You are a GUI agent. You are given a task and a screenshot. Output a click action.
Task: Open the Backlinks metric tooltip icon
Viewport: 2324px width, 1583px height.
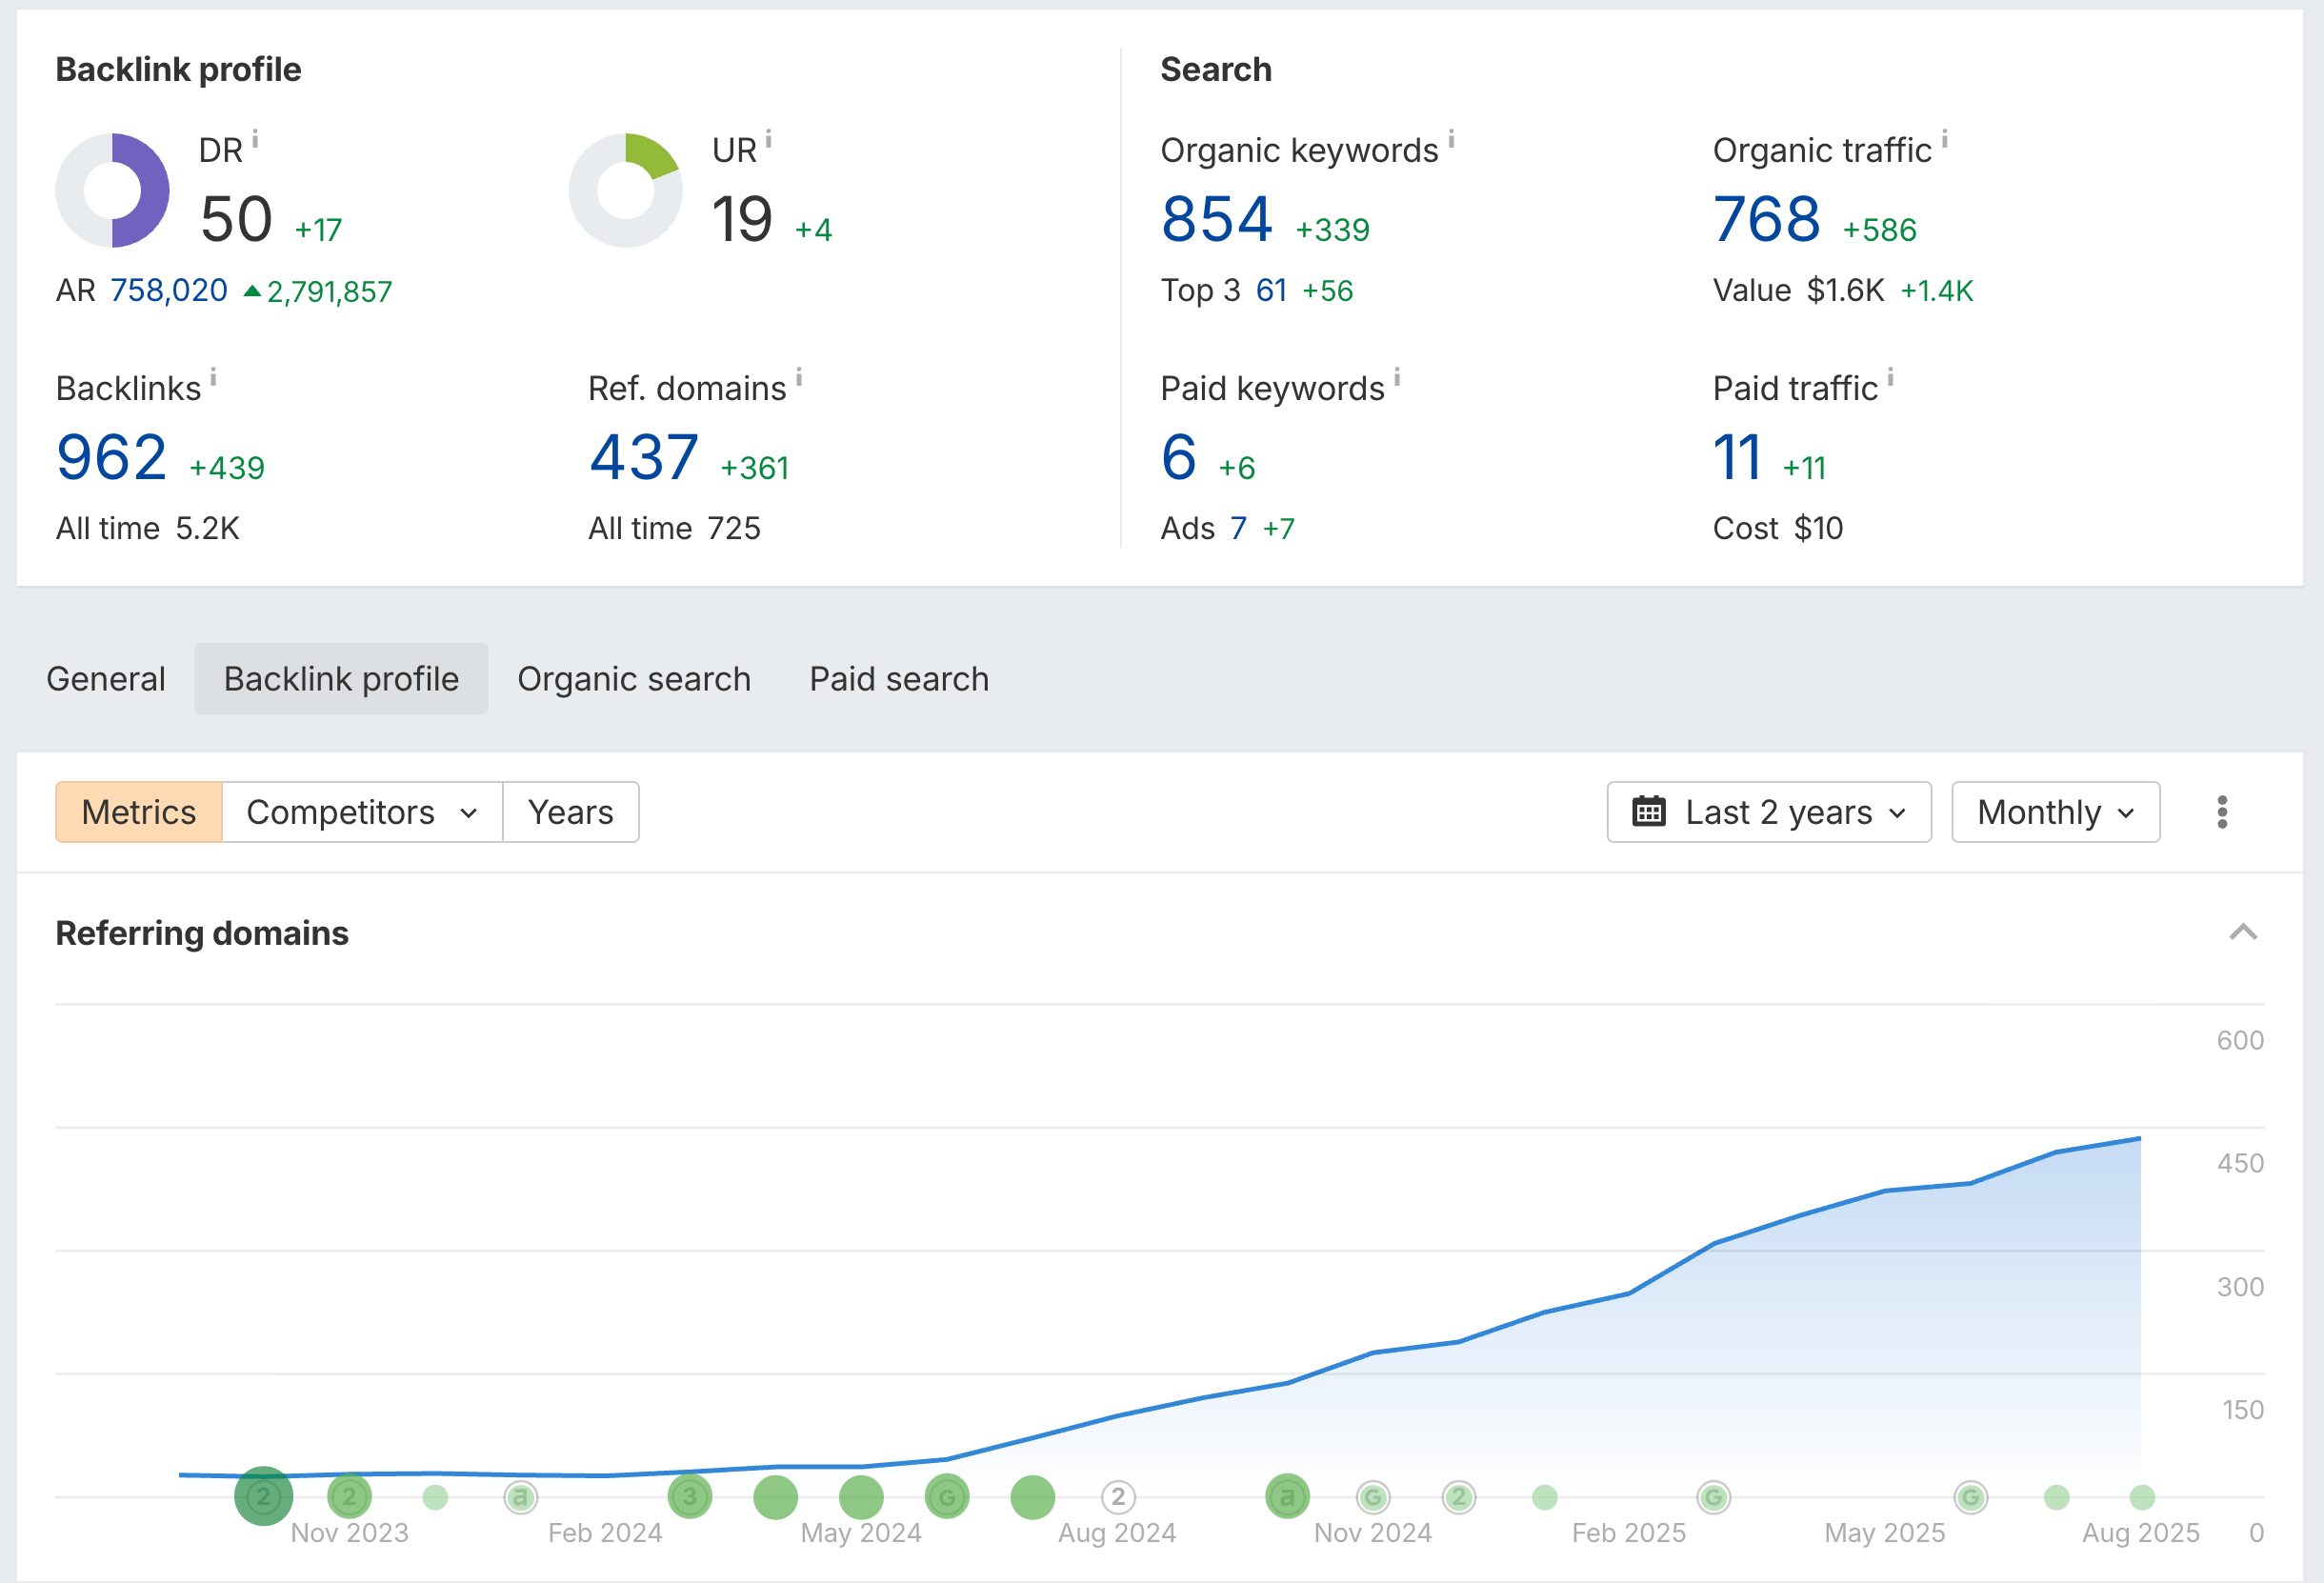click(x=216, y=377)
